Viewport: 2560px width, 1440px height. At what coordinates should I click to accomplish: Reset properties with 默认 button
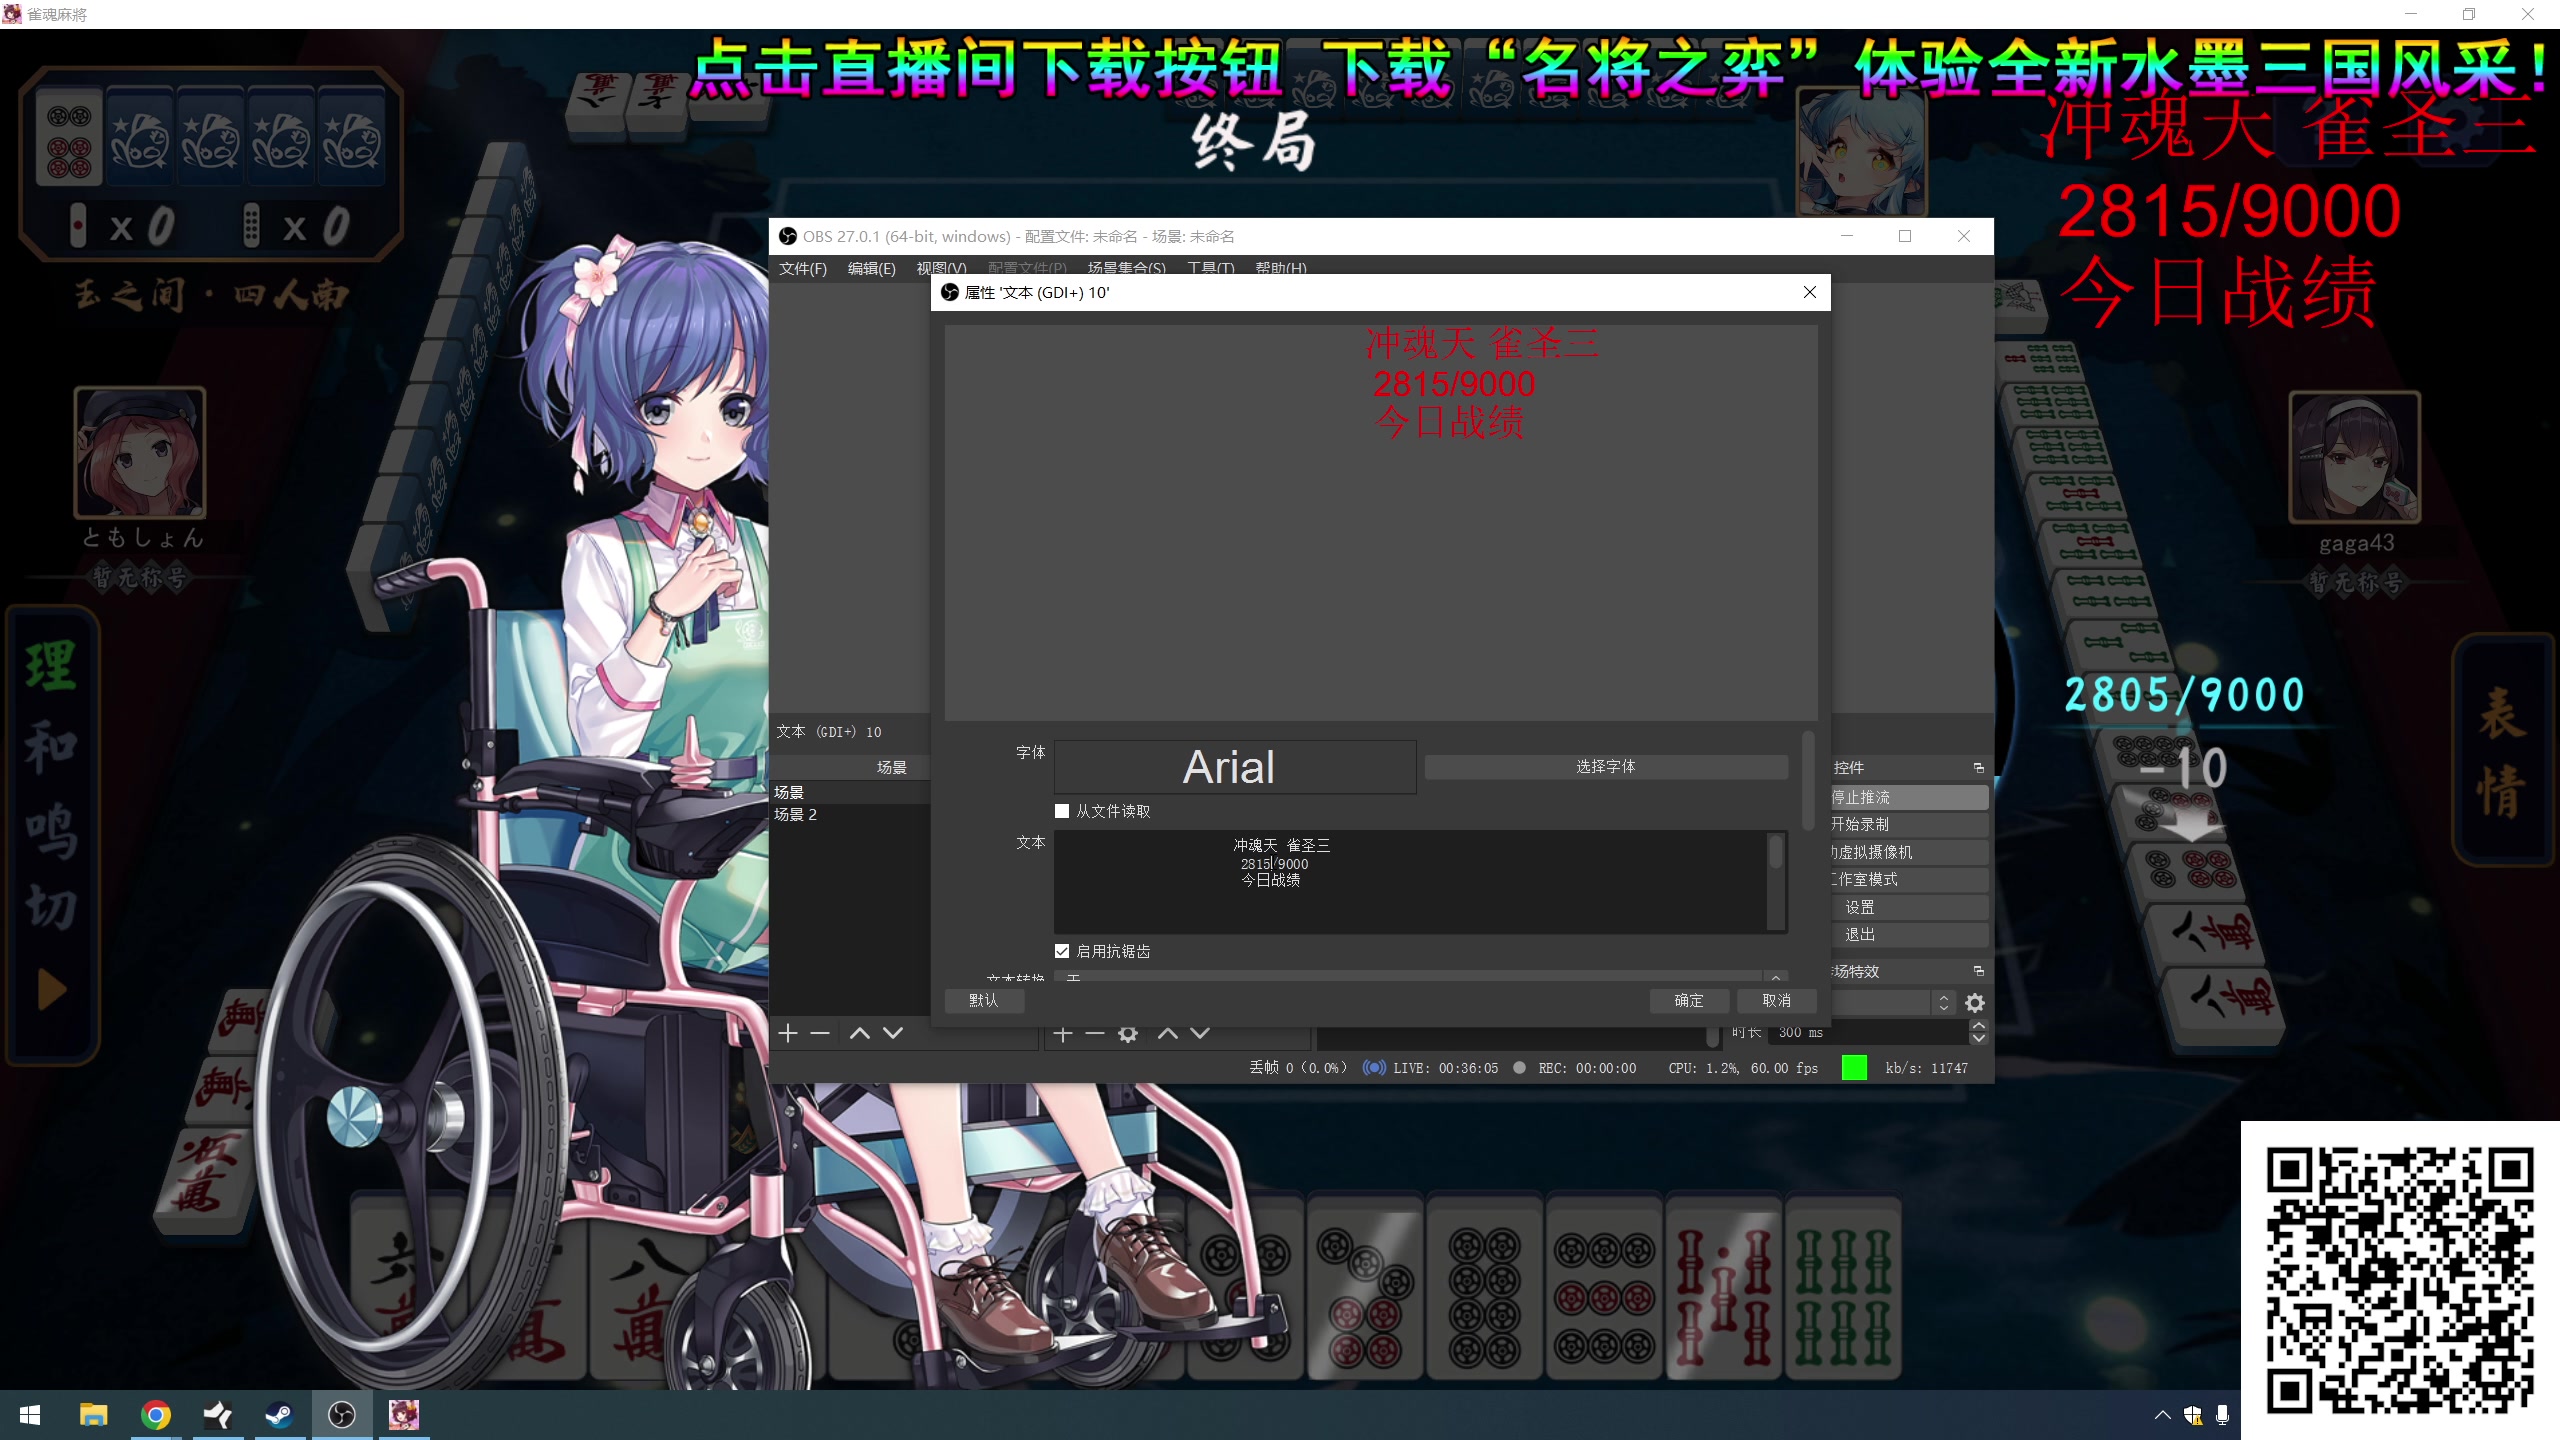point(984,1000)
